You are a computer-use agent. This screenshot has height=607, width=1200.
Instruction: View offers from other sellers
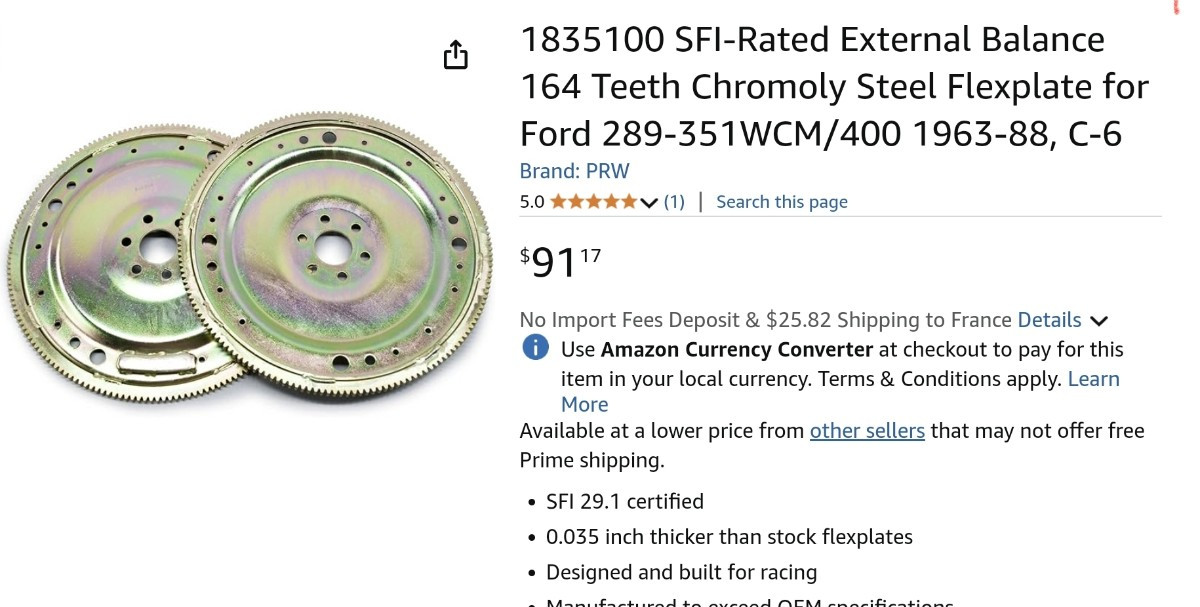[866, 431]
